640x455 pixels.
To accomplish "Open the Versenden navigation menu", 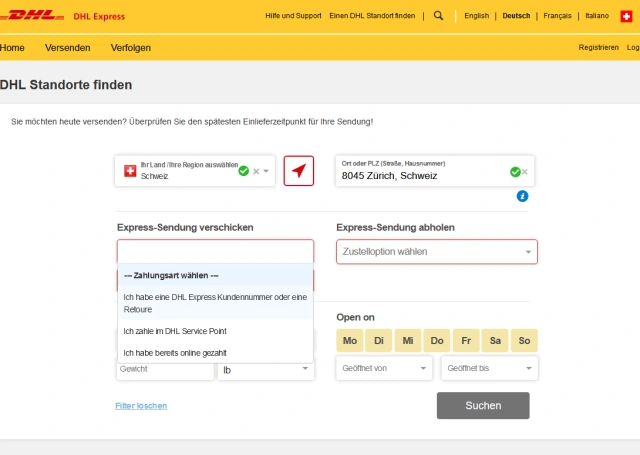I will tap(67, 48).
